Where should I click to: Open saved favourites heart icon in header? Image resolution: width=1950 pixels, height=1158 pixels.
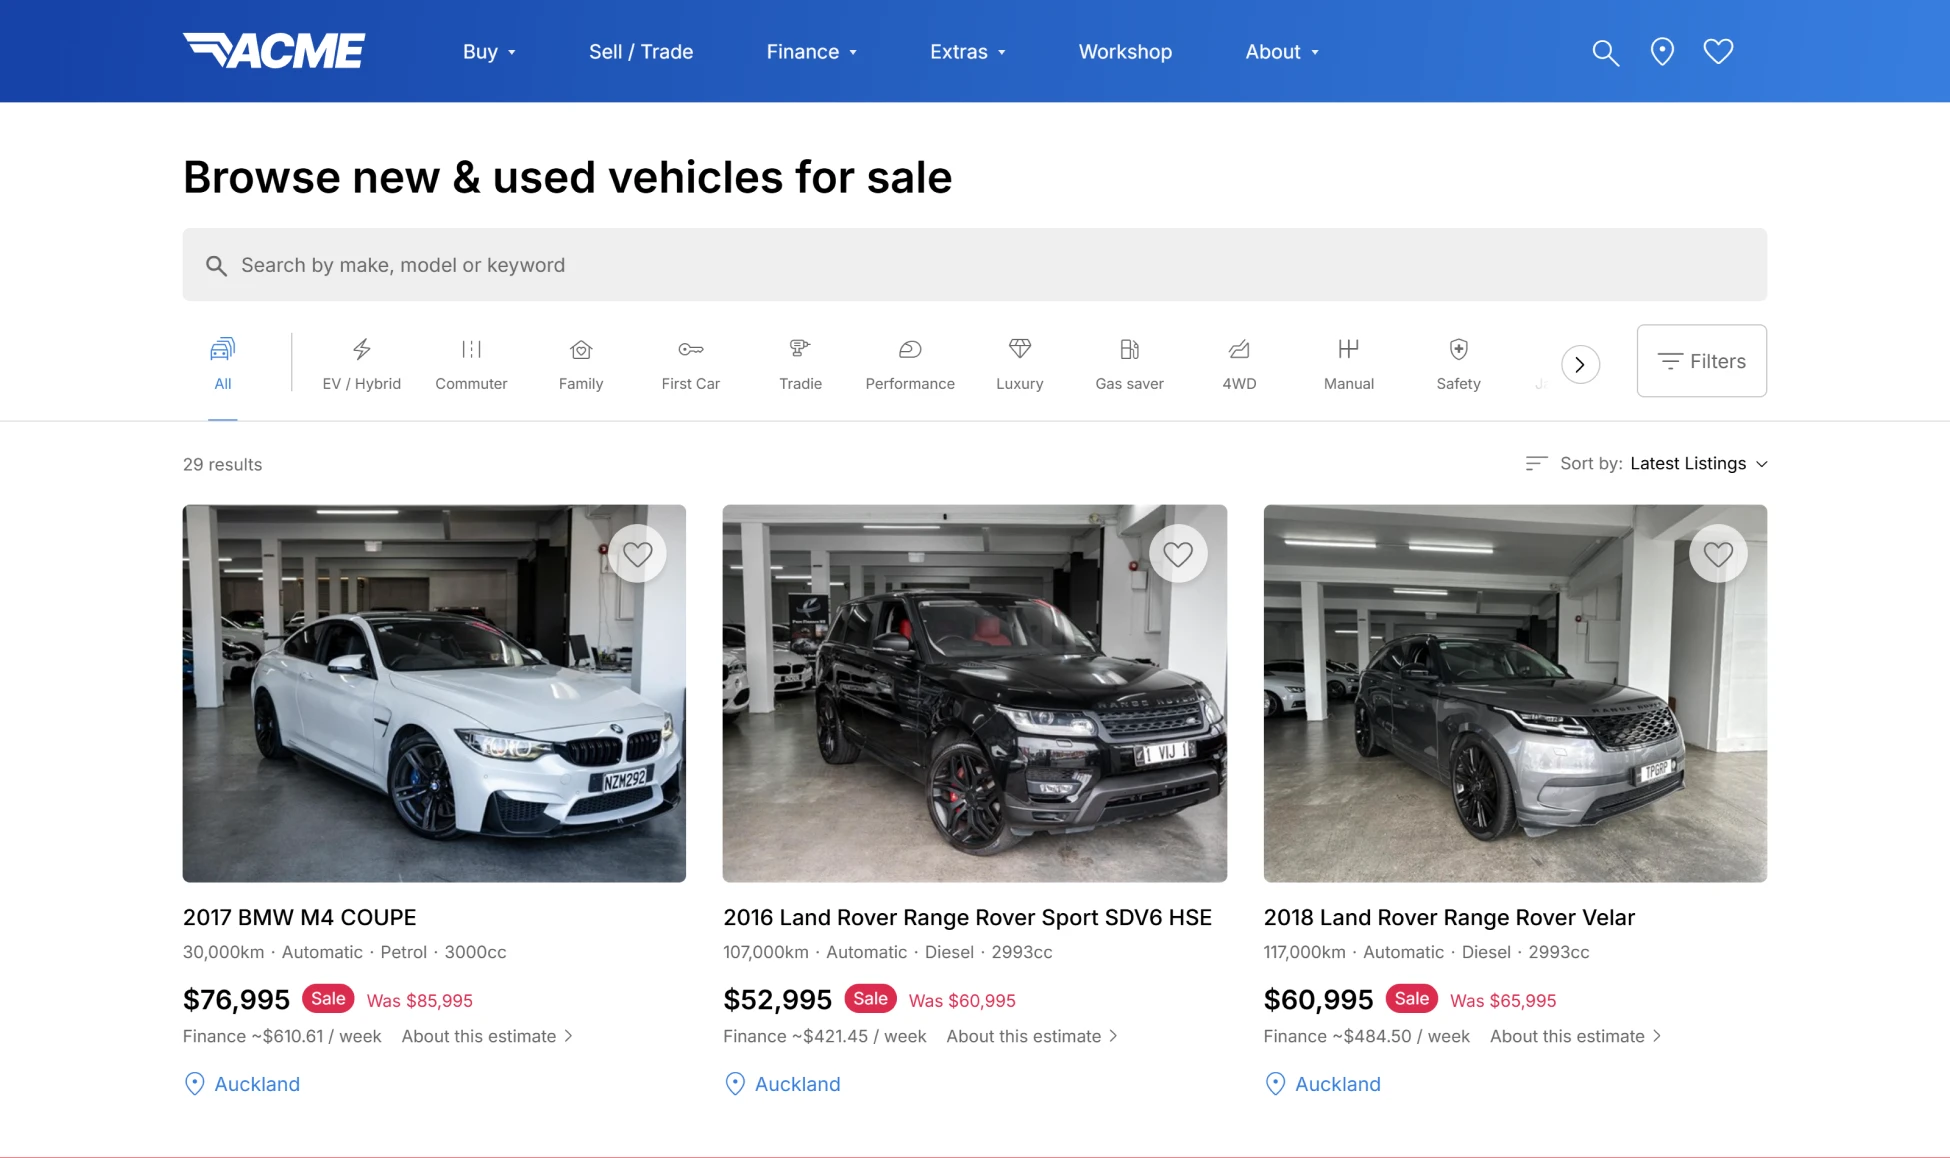click(1718, 51)
